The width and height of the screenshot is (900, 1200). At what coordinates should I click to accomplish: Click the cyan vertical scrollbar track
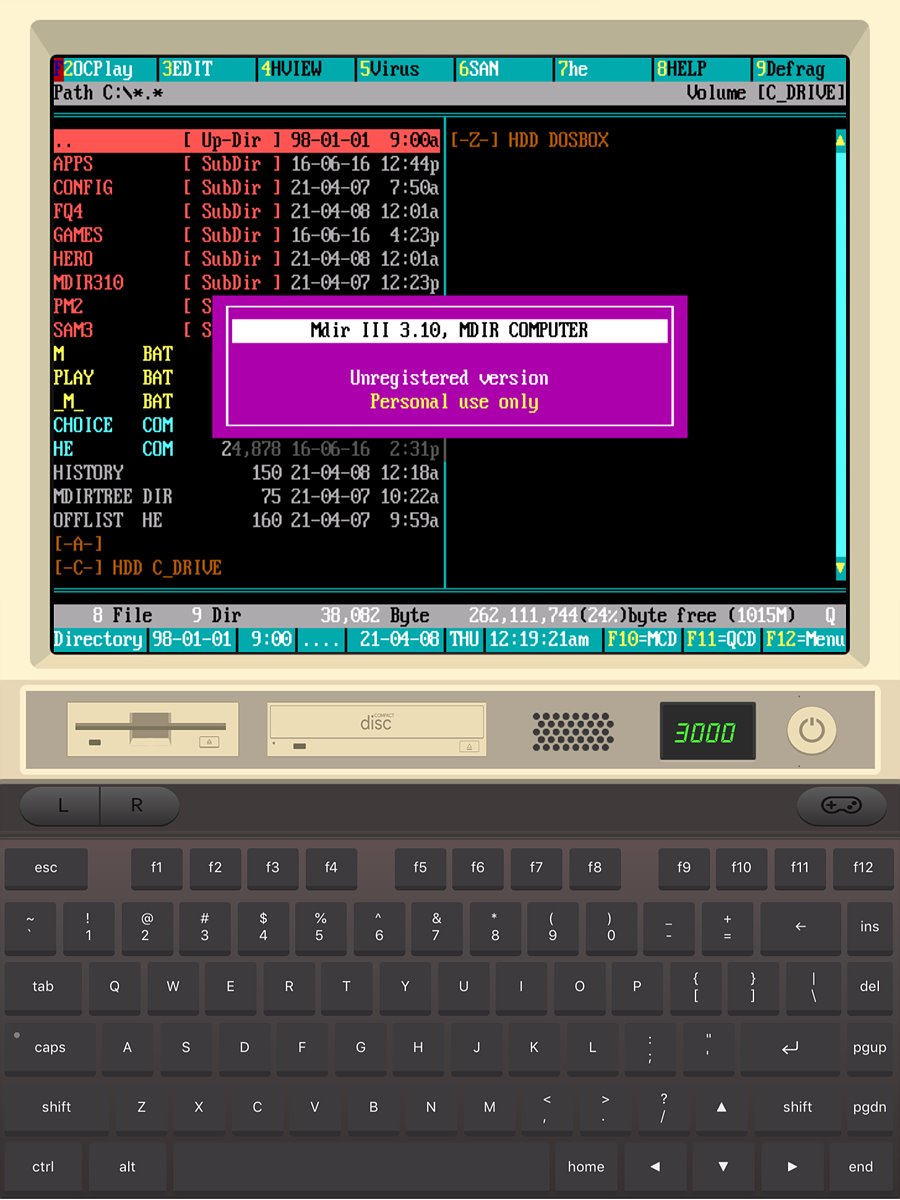(841, 355)
